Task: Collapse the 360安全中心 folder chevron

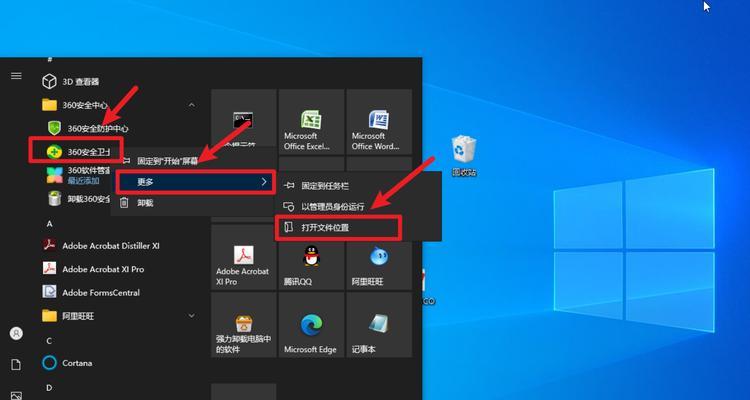Action: pos(192,105)
